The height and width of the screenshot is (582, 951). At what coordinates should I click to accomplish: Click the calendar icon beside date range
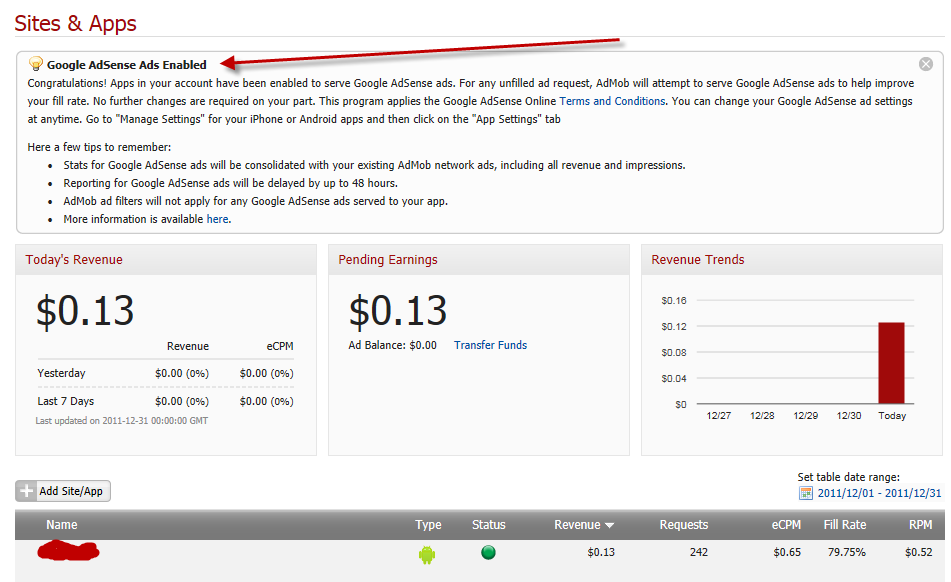[x=805, y=493]
